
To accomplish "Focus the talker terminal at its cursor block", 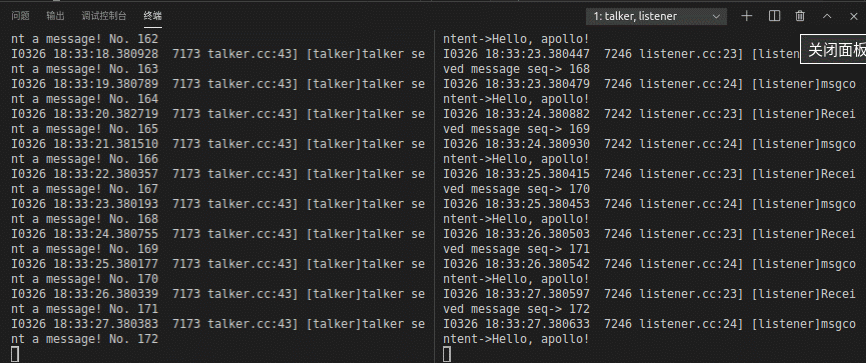I will point(15,354).
